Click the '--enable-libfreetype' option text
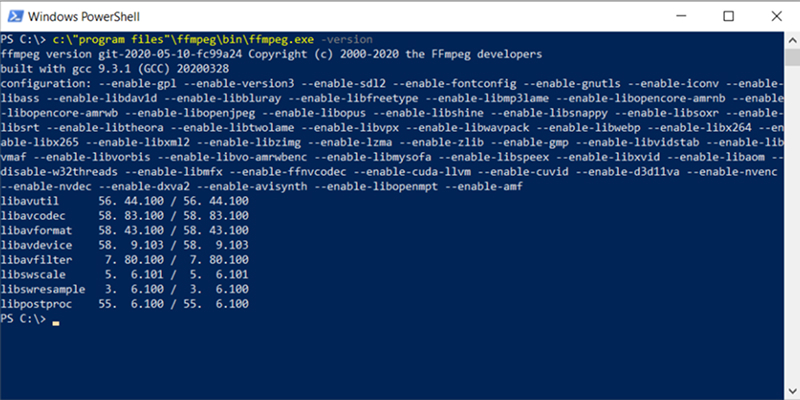 pyautogui.click(x=351, y=98)
